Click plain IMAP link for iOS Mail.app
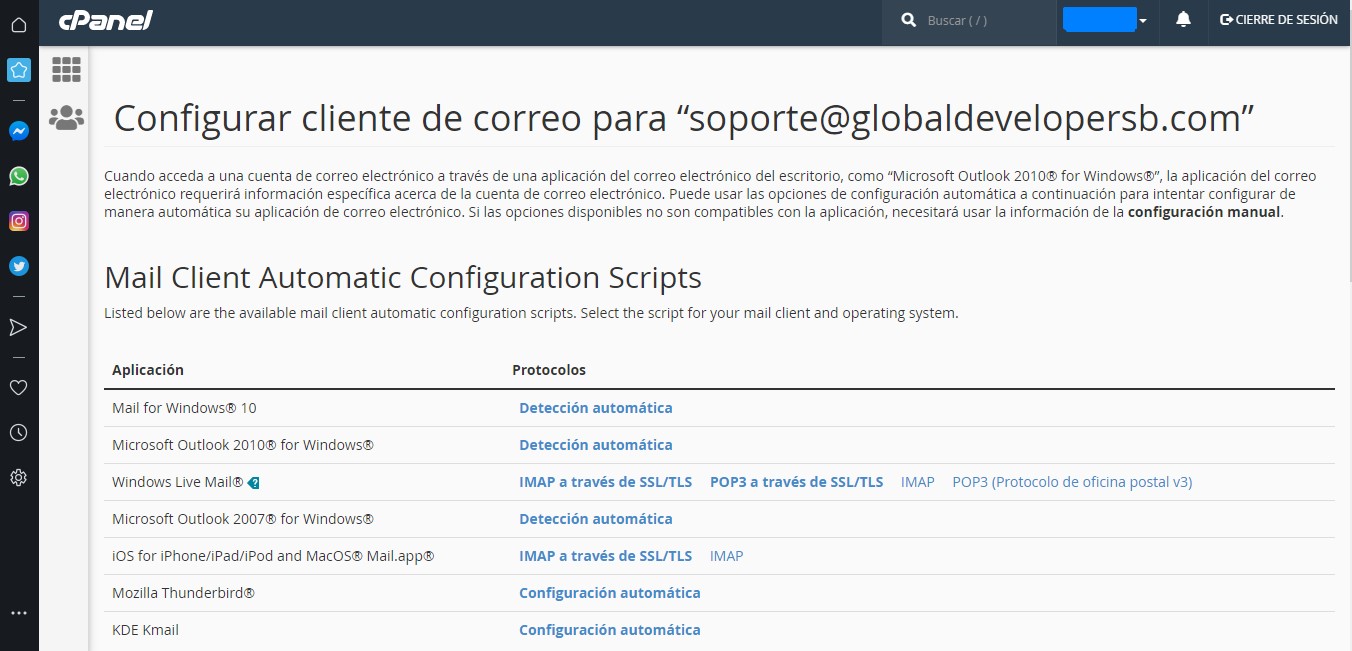The height and width of the screenshot is (651, 1352). (x=726, y=556)
